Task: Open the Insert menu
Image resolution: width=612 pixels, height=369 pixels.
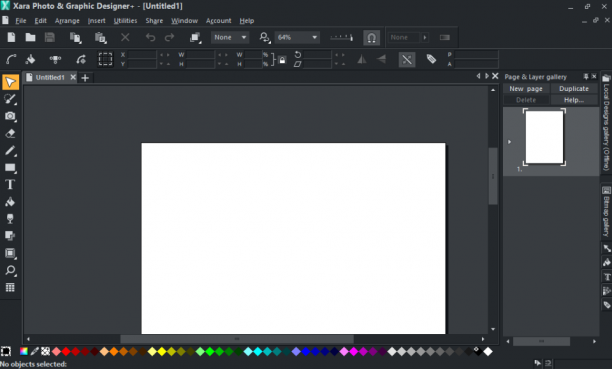Action: coord(96,21)
